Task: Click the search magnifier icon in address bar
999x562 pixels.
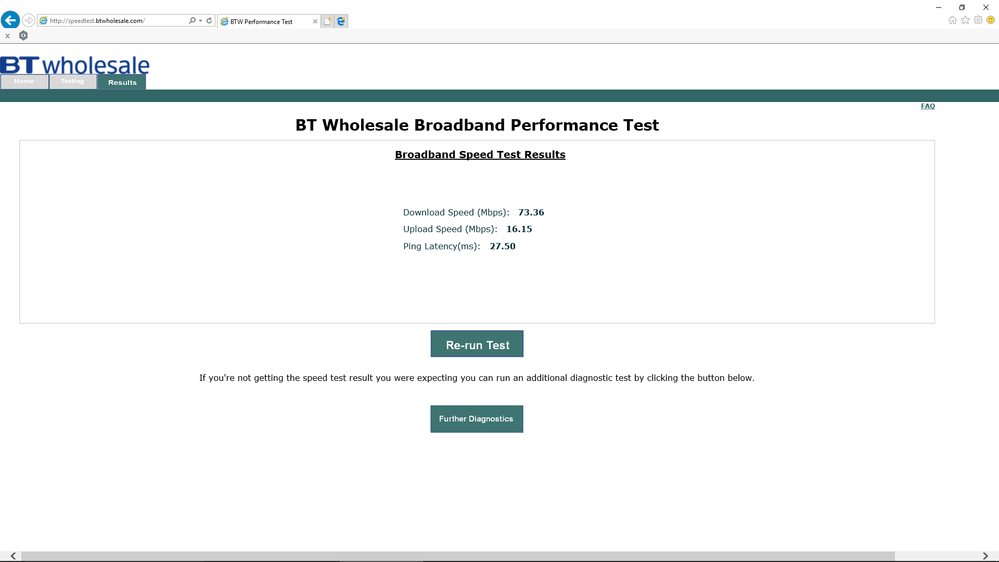Action: pos(192,20)
